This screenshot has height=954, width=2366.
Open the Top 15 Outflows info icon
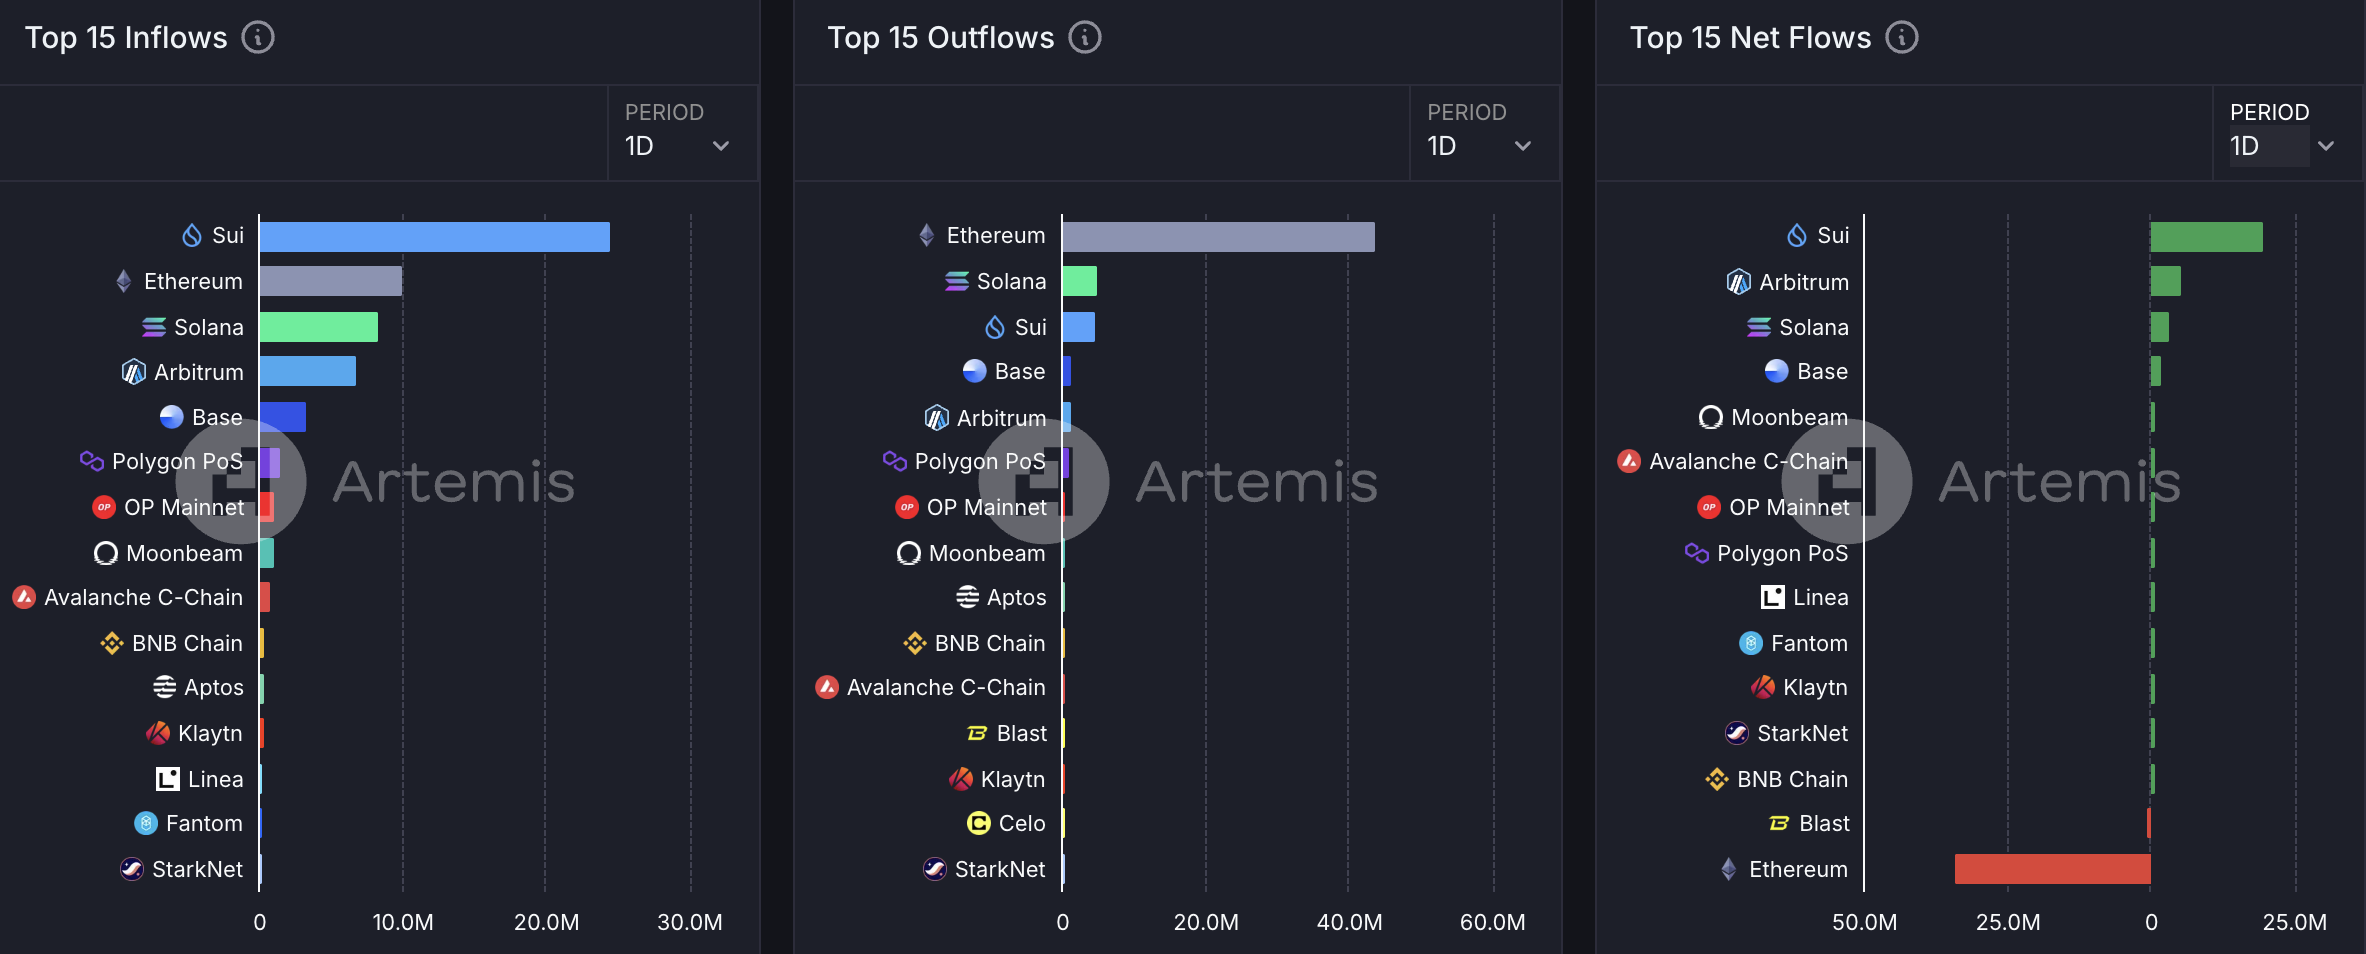(1085, 38)
